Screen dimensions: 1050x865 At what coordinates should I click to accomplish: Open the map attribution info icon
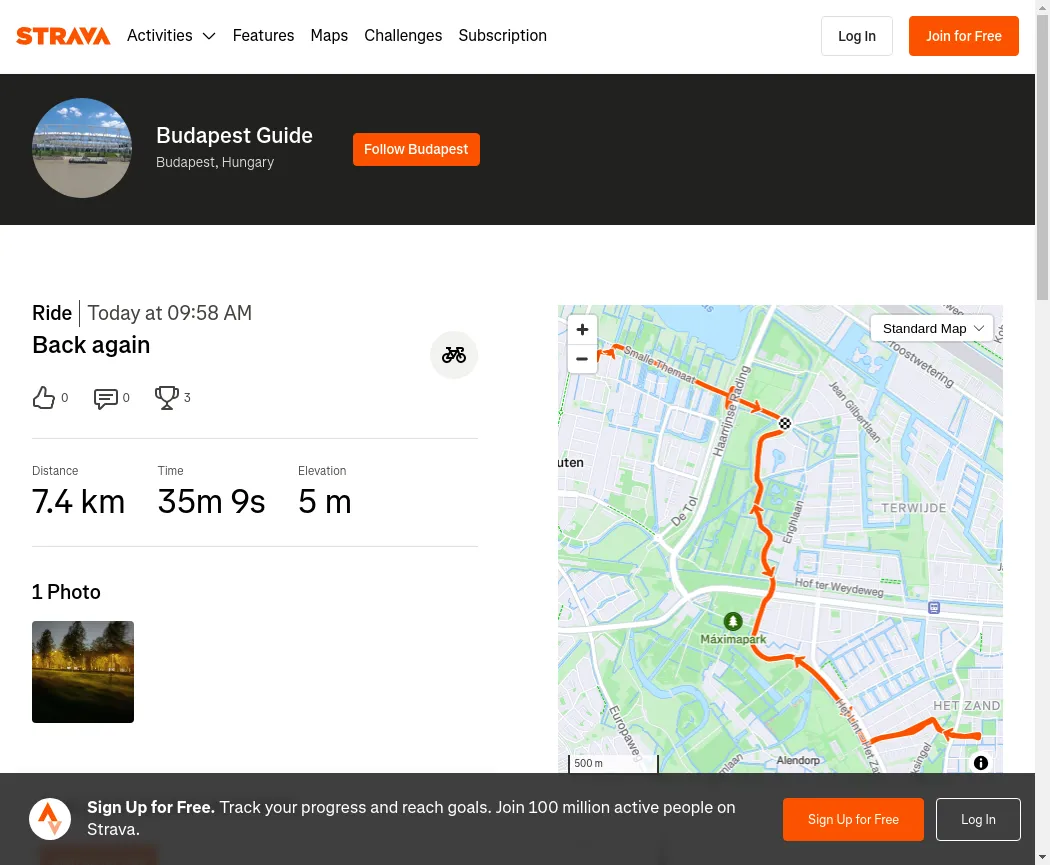coord(980,763)
